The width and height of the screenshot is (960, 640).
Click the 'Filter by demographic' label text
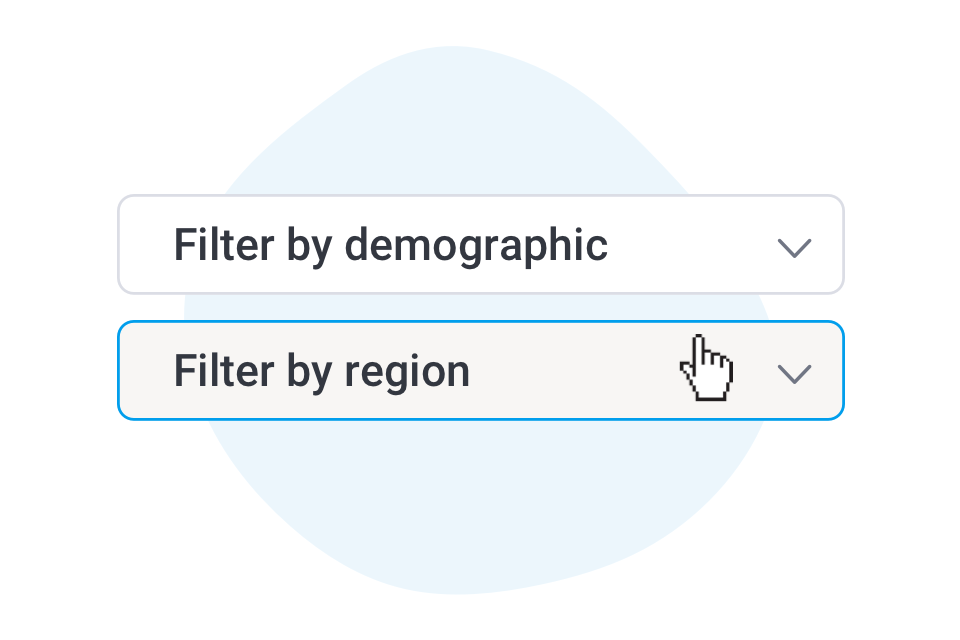(390, 245)
